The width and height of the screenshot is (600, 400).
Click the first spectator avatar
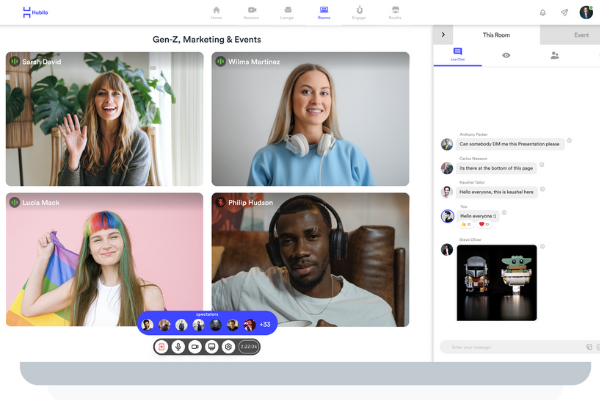[x=147, y=325]
